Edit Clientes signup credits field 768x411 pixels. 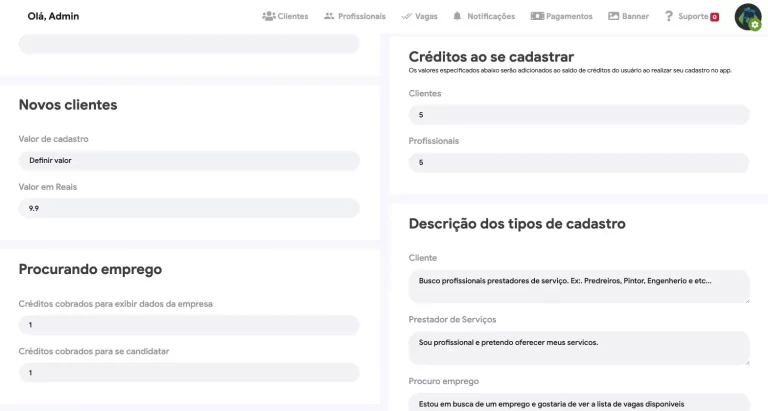(579, 115)
